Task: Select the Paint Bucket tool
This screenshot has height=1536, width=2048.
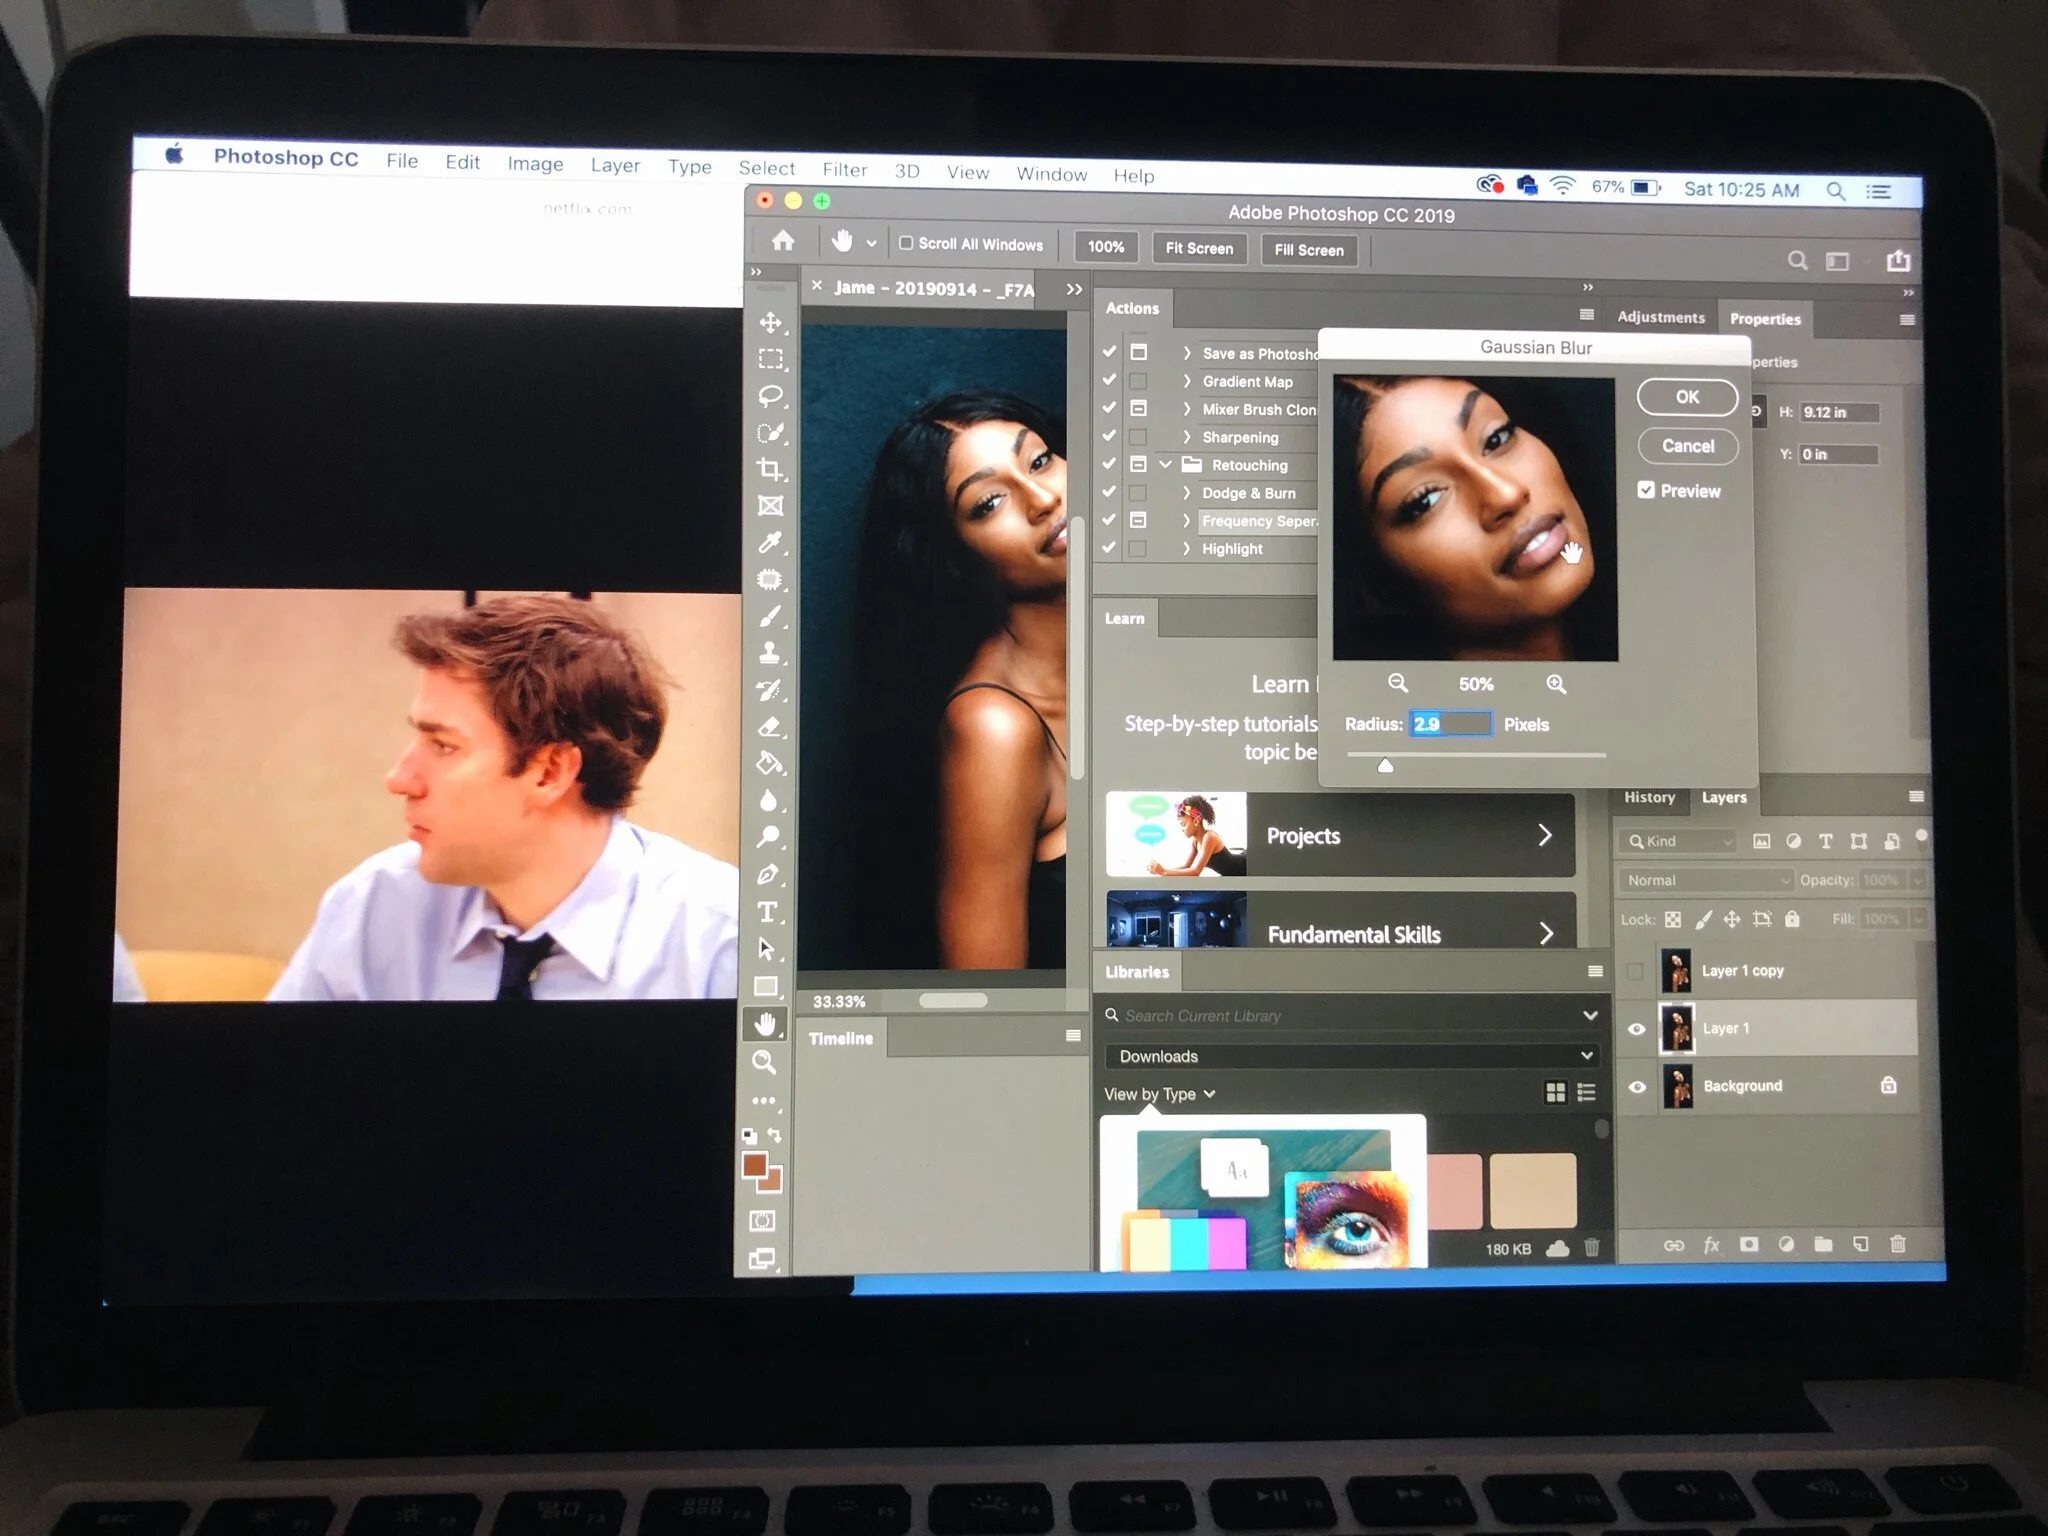Action: [769, 764]
